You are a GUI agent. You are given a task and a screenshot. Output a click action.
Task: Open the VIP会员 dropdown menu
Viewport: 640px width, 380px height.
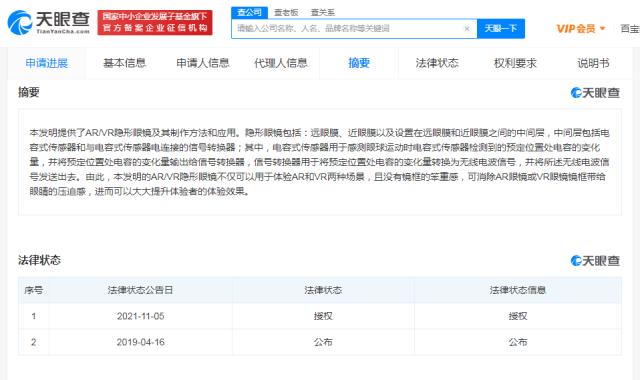581,29
